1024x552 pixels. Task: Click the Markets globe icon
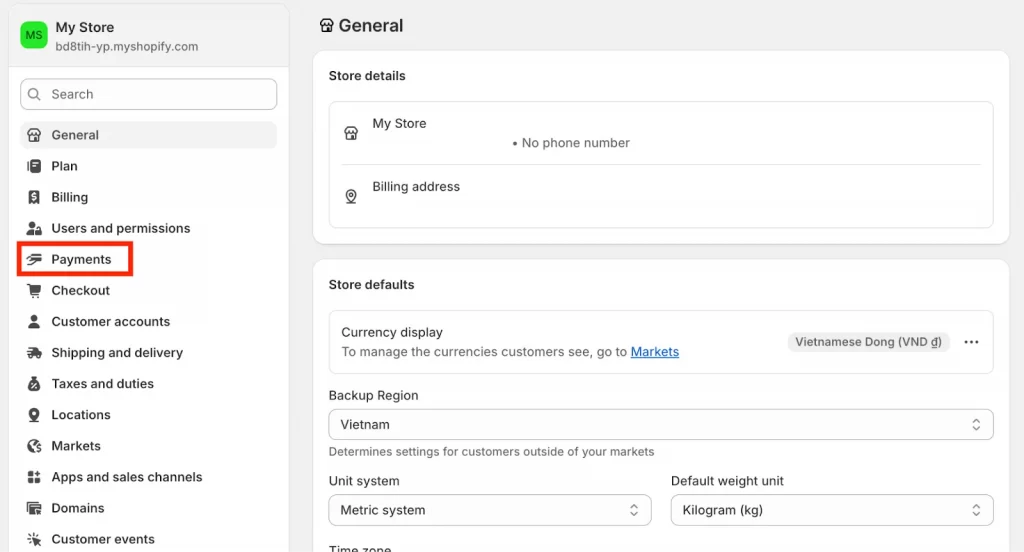click(34, 446)
